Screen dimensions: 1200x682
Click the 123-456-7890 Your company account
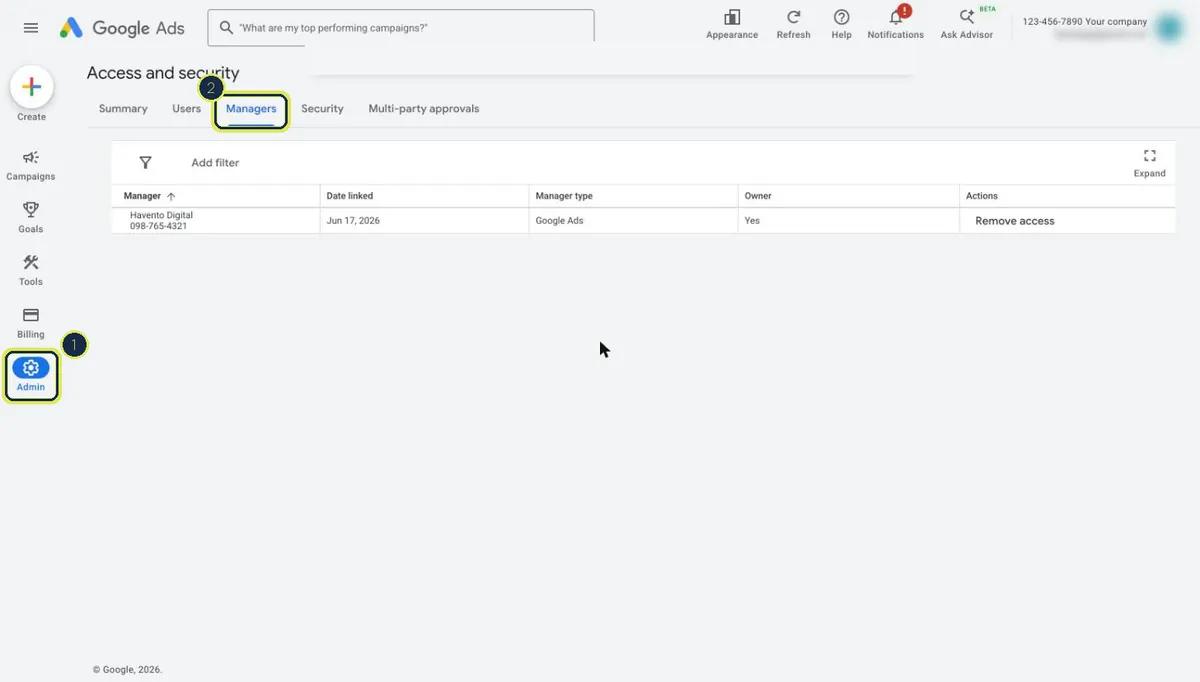click(1085, 22)
